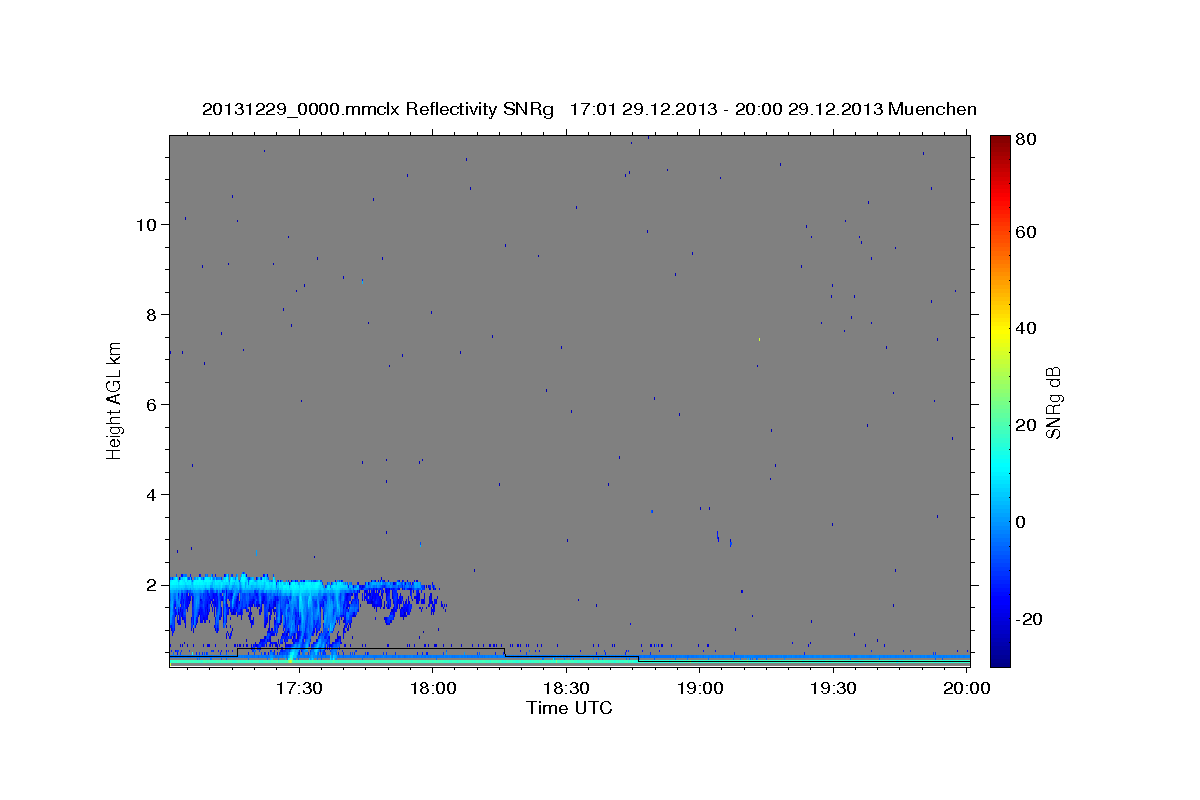Click the colorbar value 40

1026,328
